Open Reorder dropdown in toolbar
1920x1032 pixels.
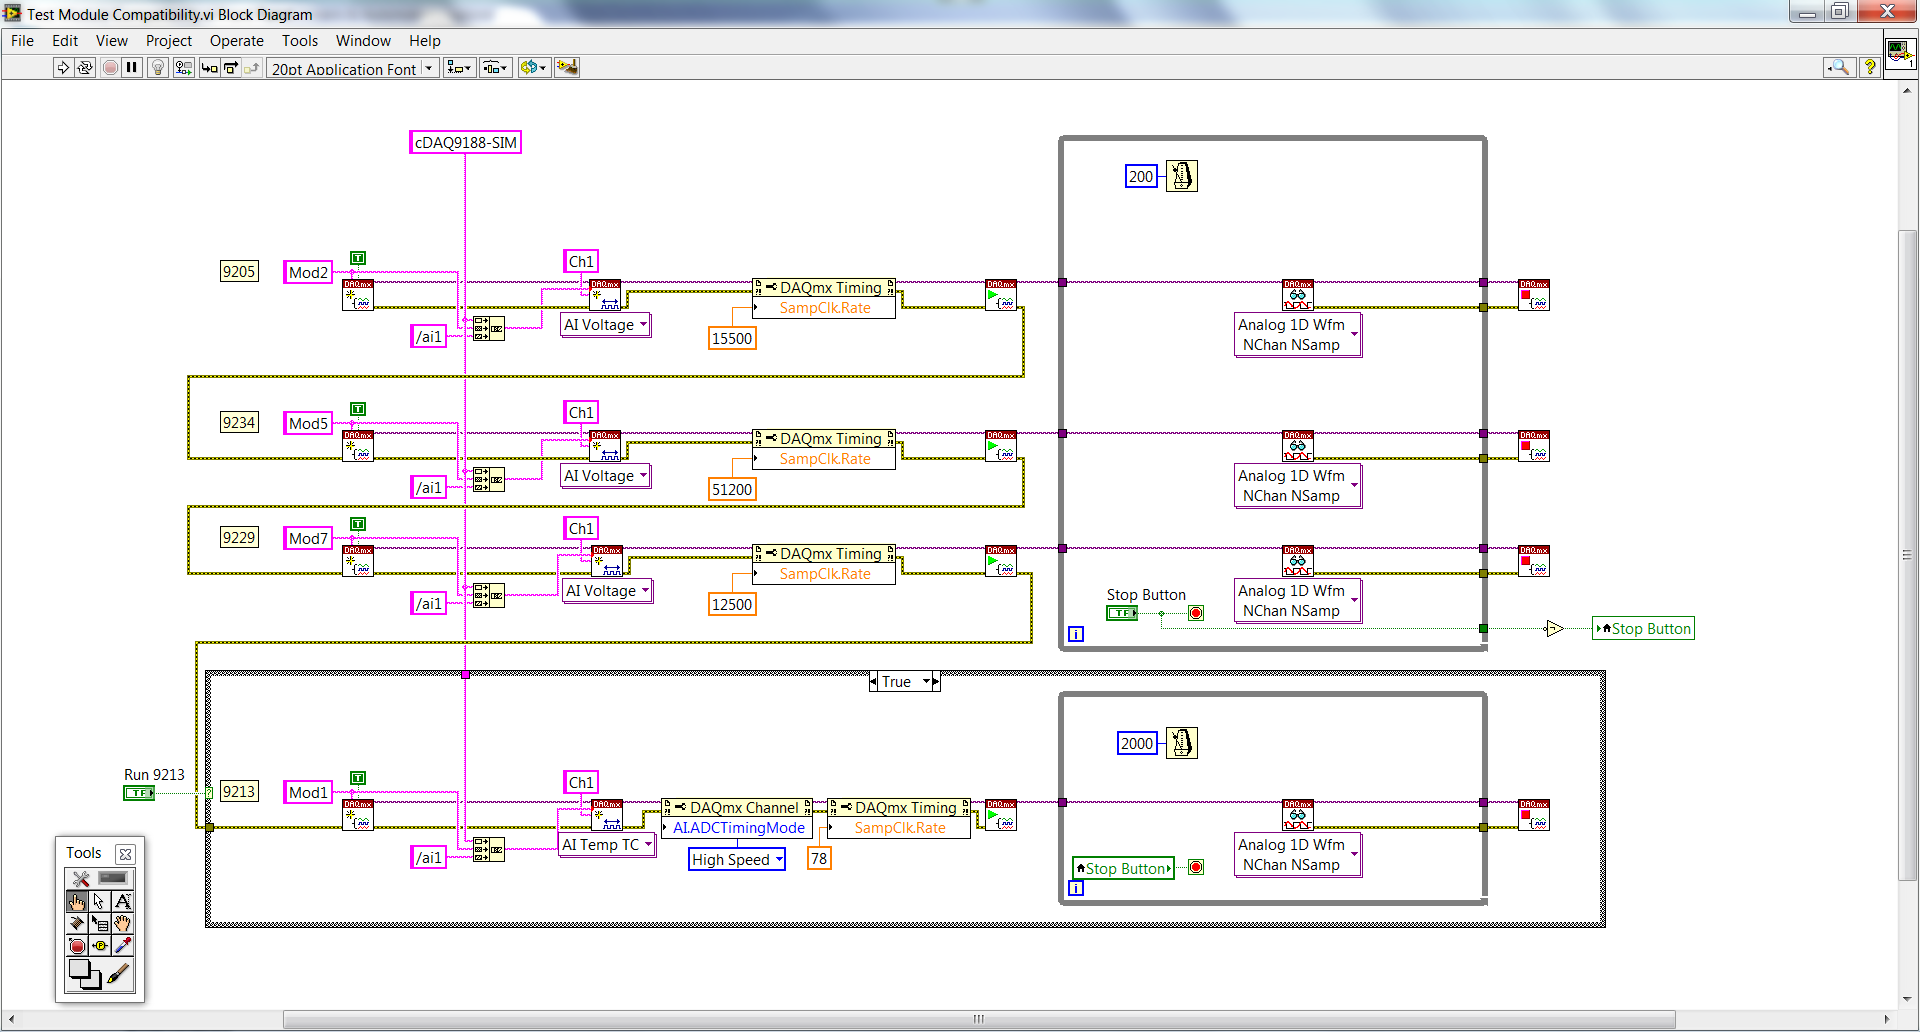click(534, 67)
